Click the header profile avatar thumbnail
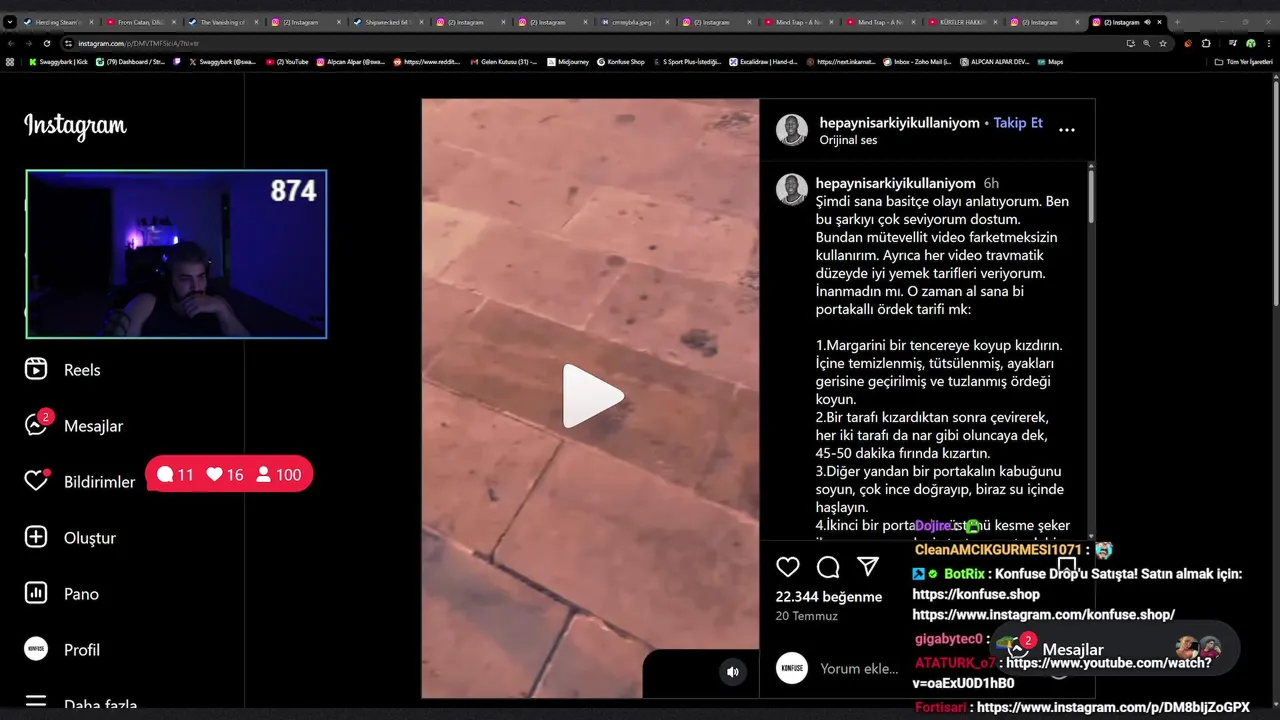Viewport: 1280px width, 720px height. 792,130
